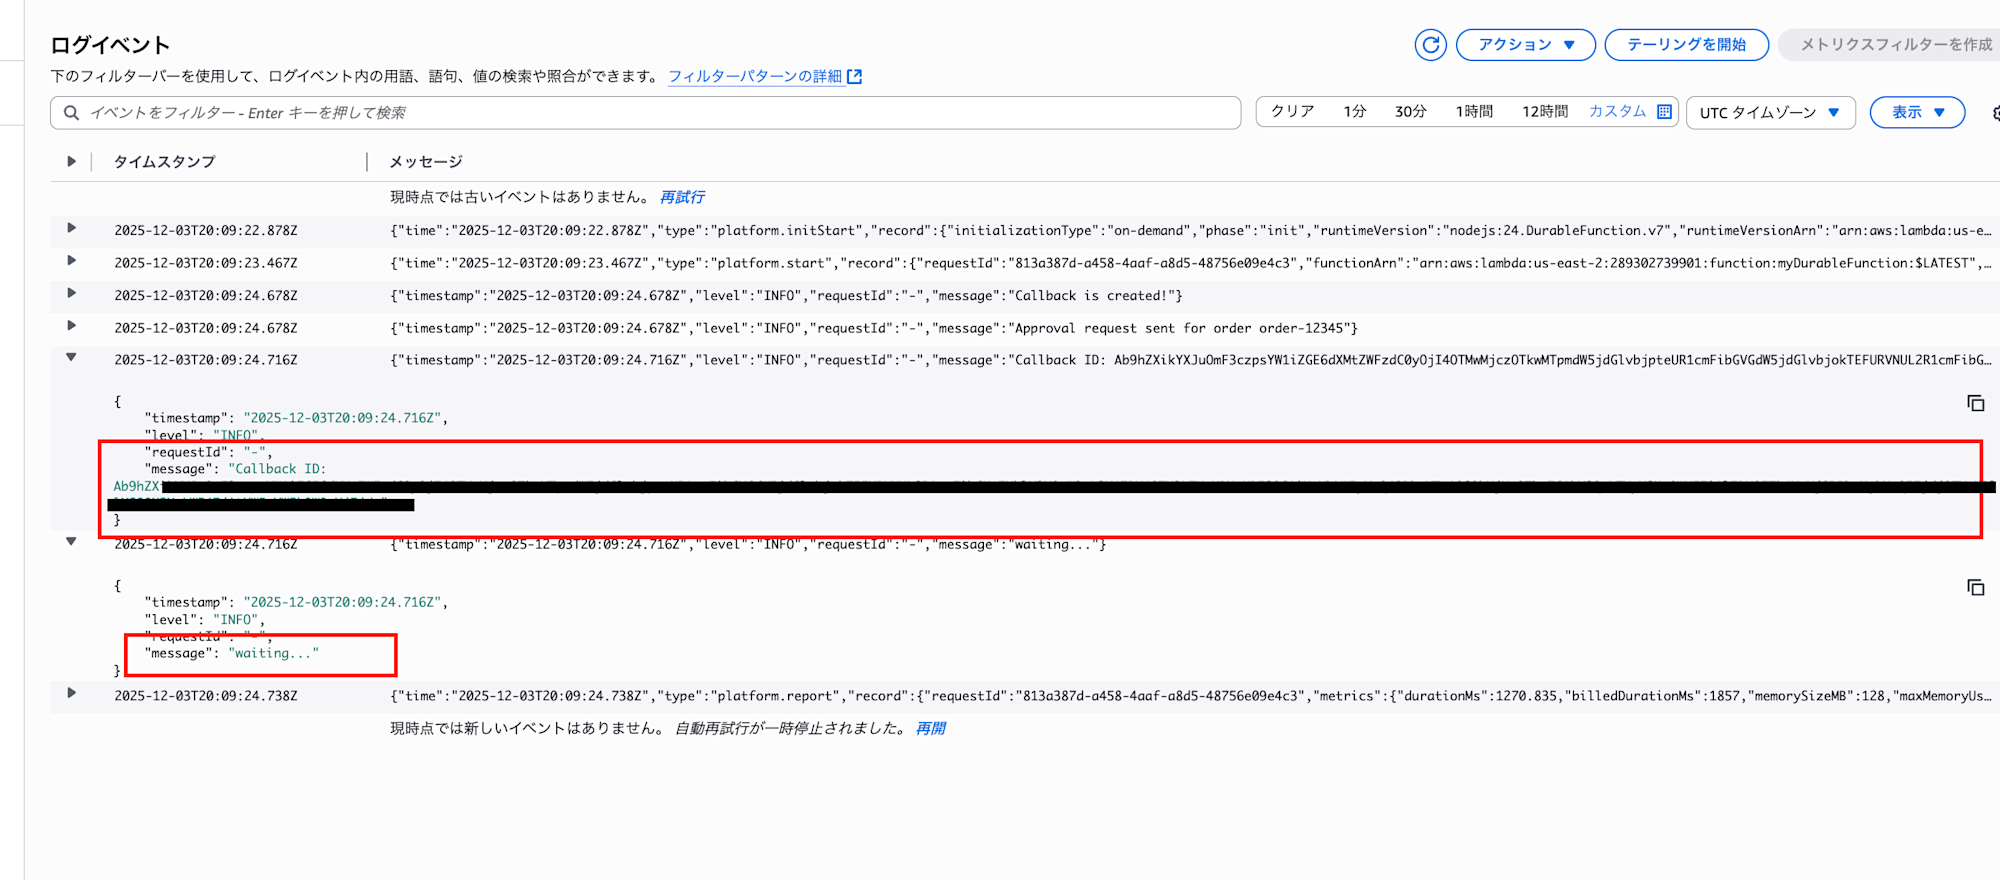The height and width of the screenshot is (880, 2000).
Task: Click "message": "Callback ID:" line in expanded JSON
Action: (236, 469)
